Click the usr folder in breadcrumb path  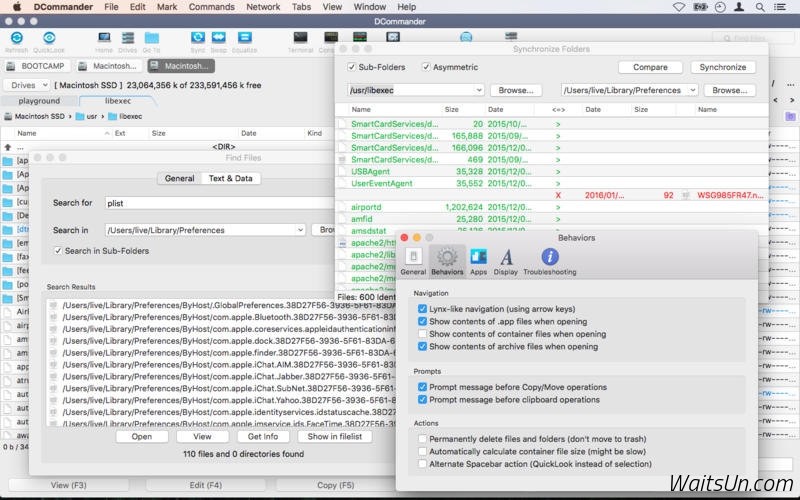[x=87, y=116]
